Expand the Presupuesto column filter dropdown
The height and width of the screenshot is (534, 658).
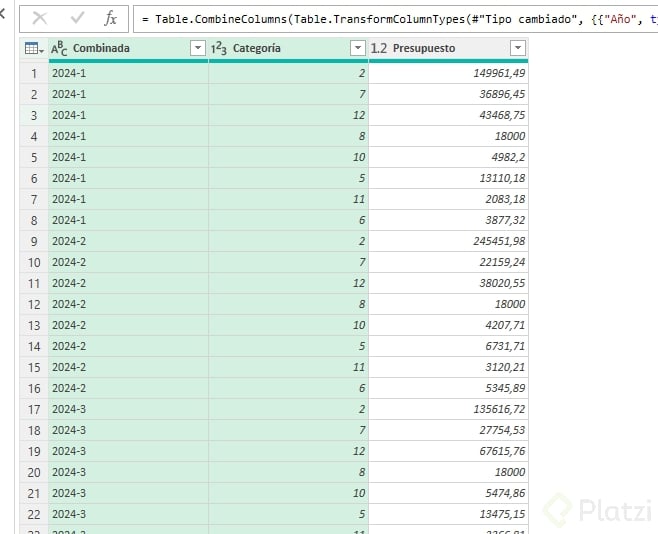coord(517,48)
